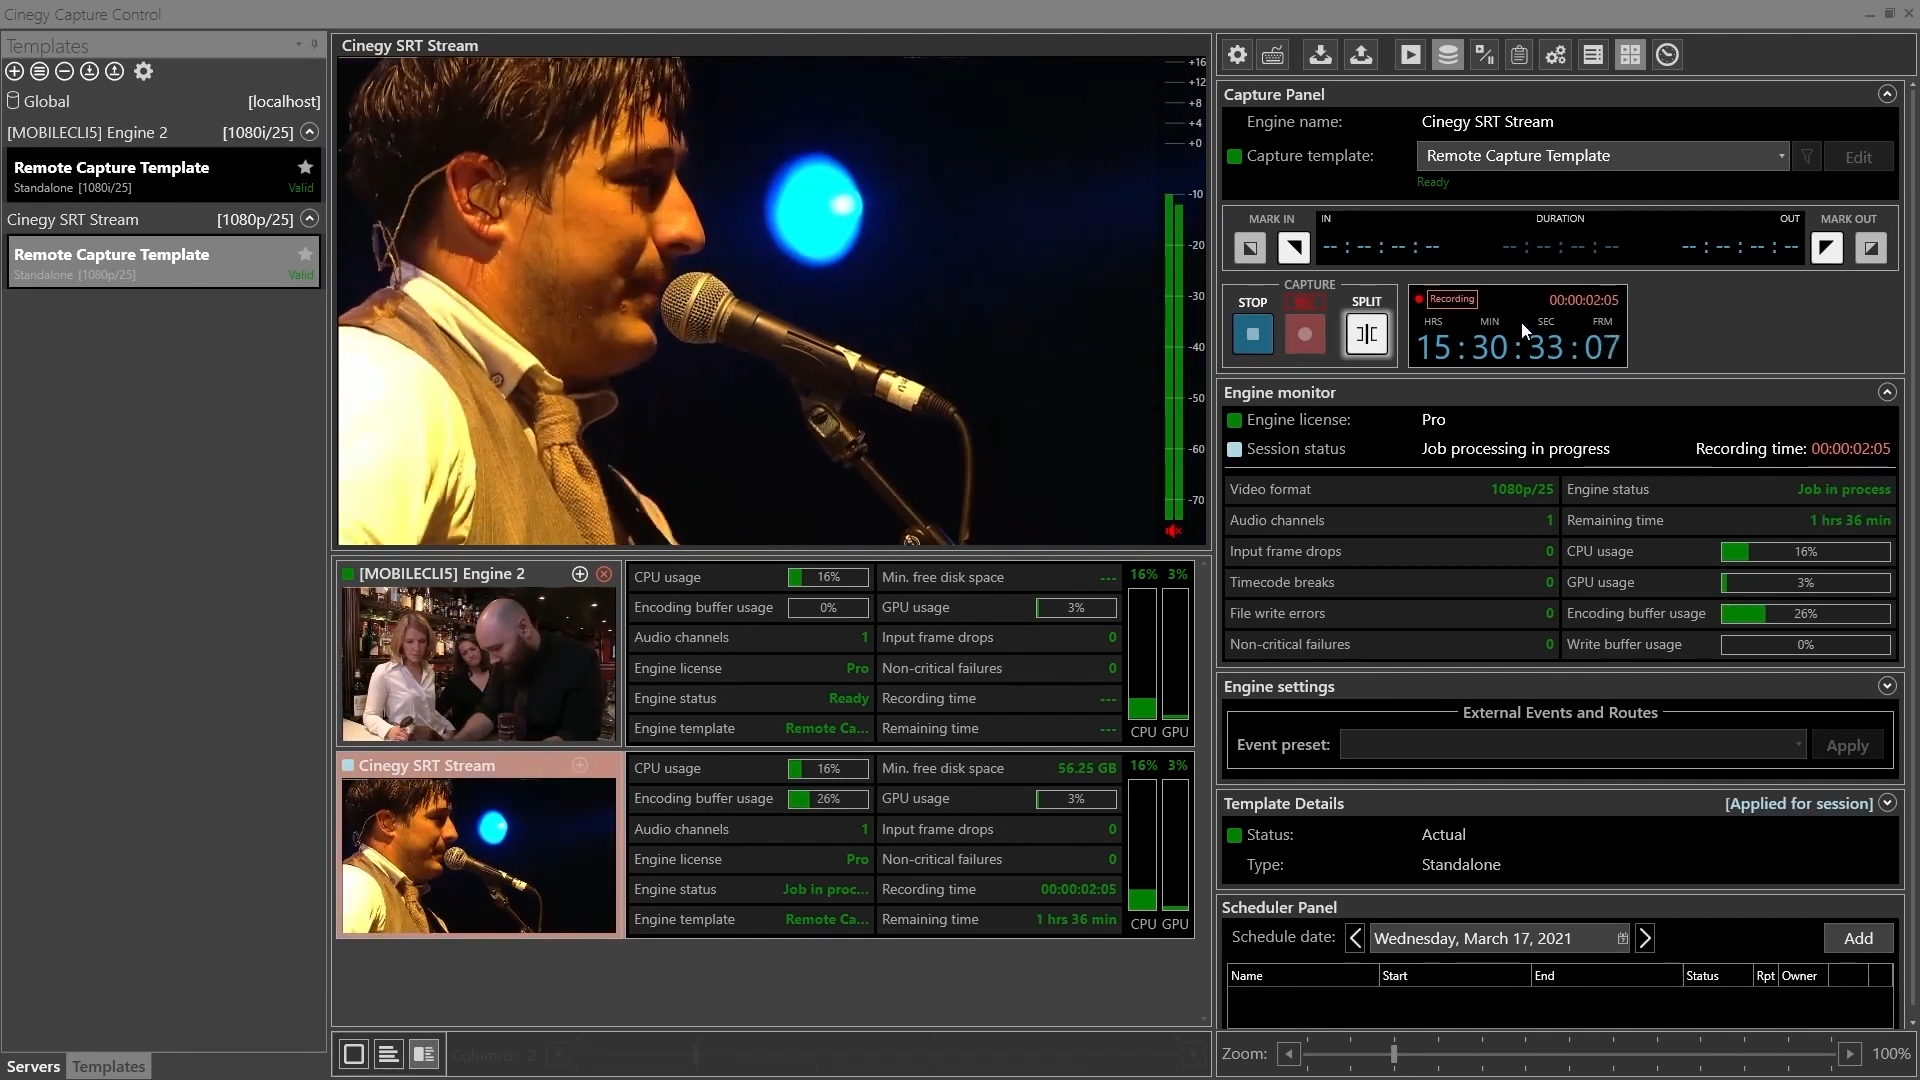Click the play/pause capture panel toolbar icon
This screenshot has width=1920, height=1080.
pos(1485,55)
